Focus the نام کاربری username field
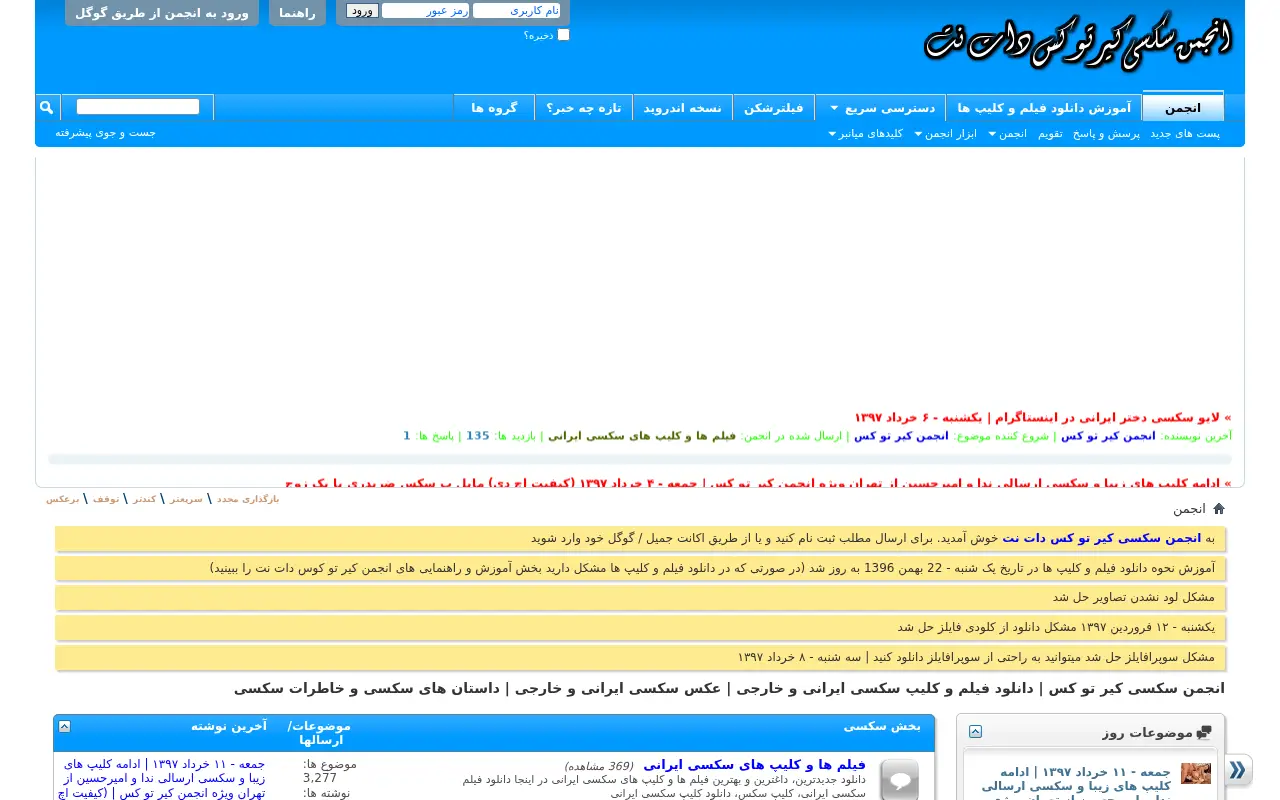Screen dimensions: 1280x800 516,10
